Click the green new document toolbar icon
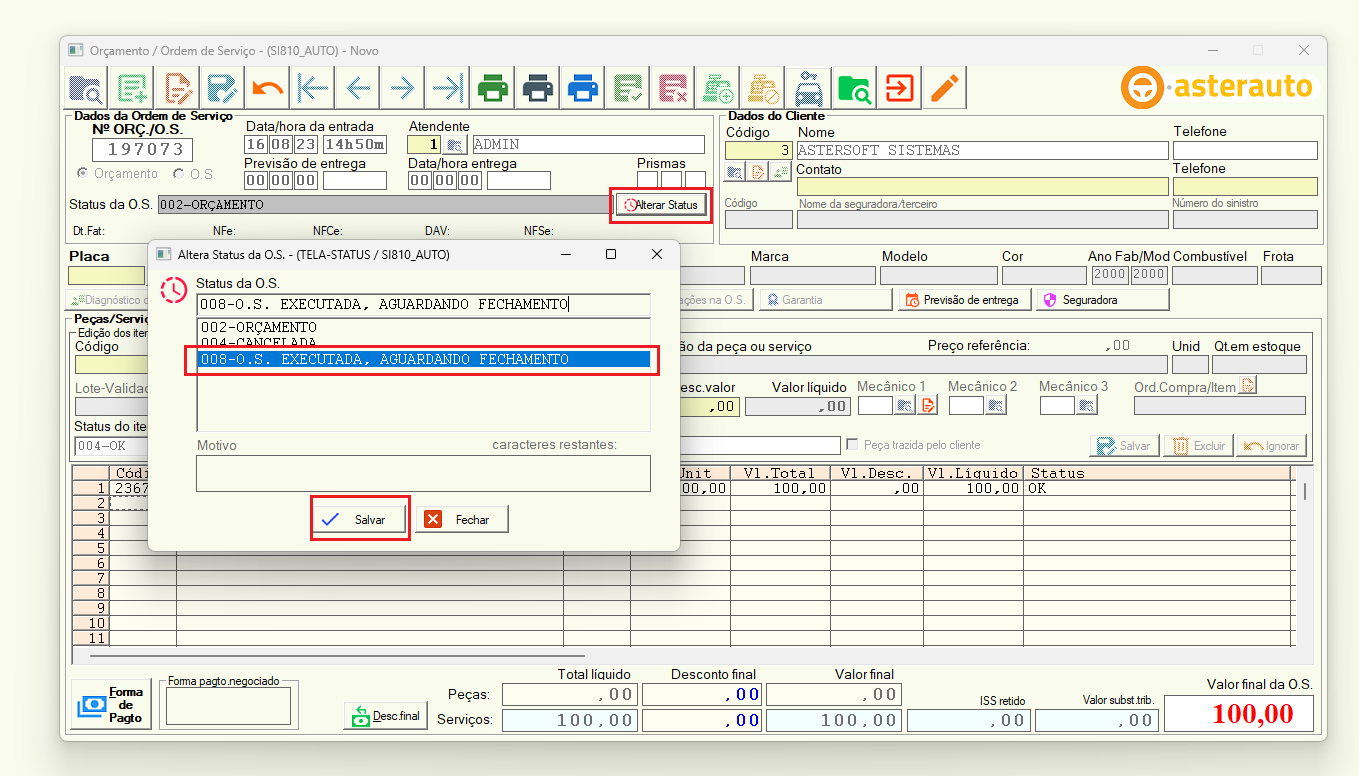 click(x=132, y=89)
